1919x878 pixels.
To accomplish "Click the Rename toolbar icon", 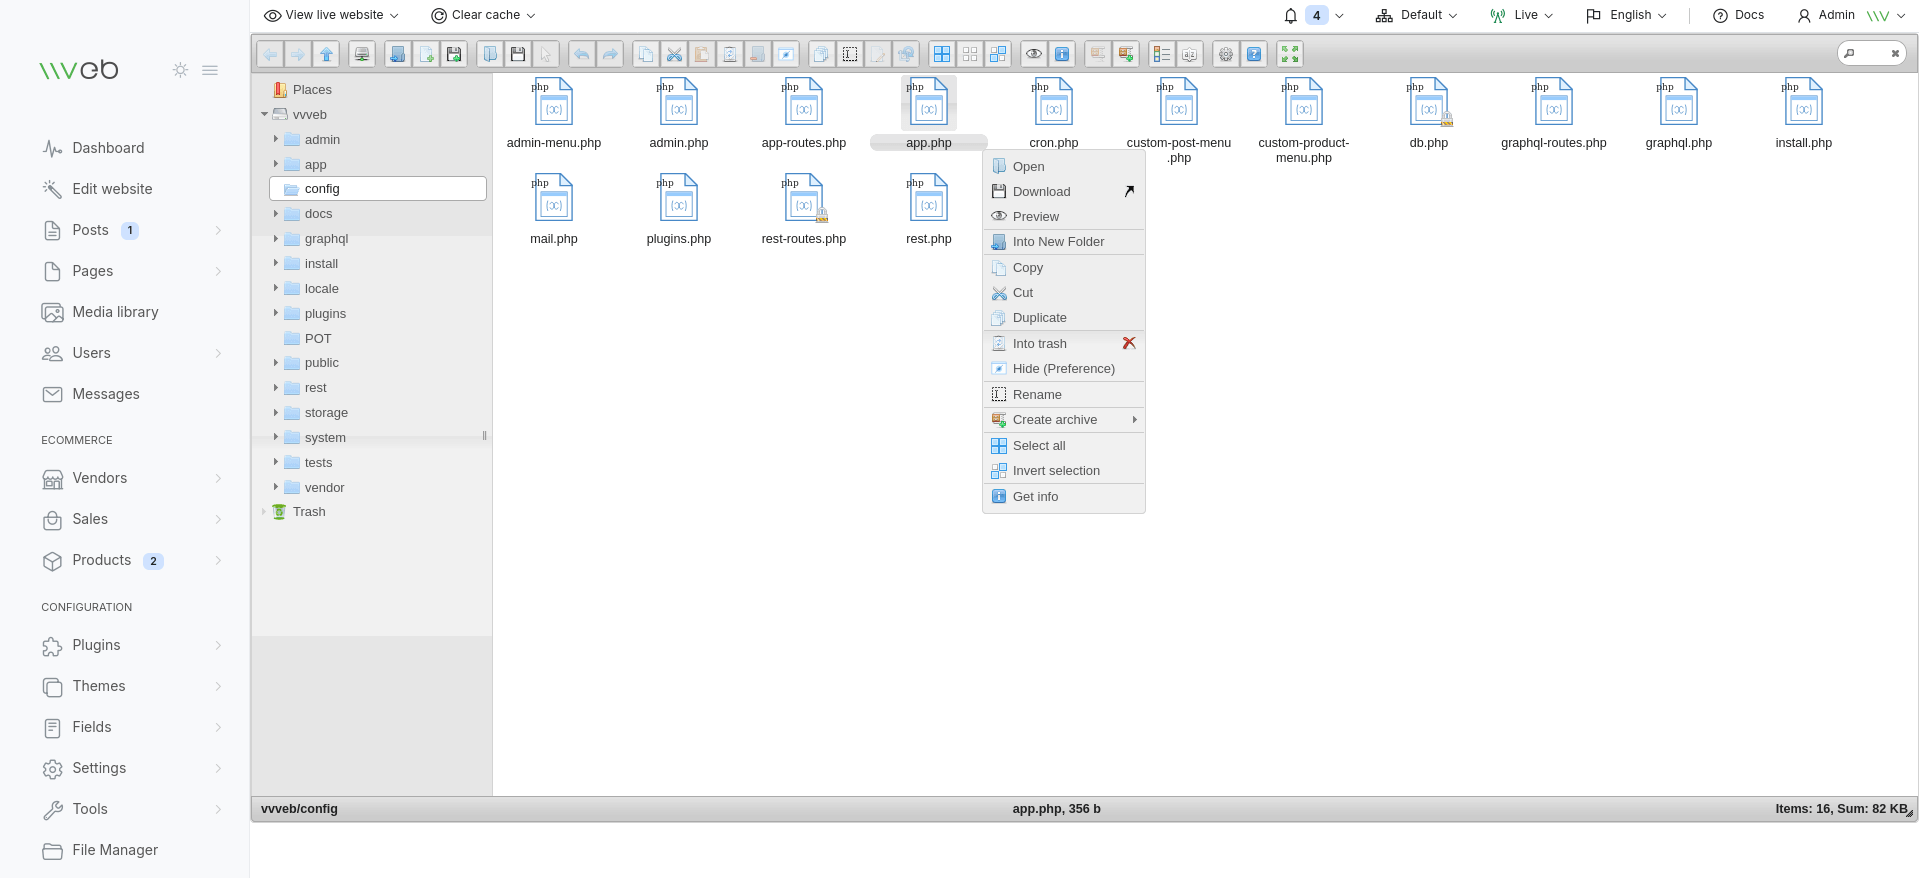I will (x=850, y=54).
